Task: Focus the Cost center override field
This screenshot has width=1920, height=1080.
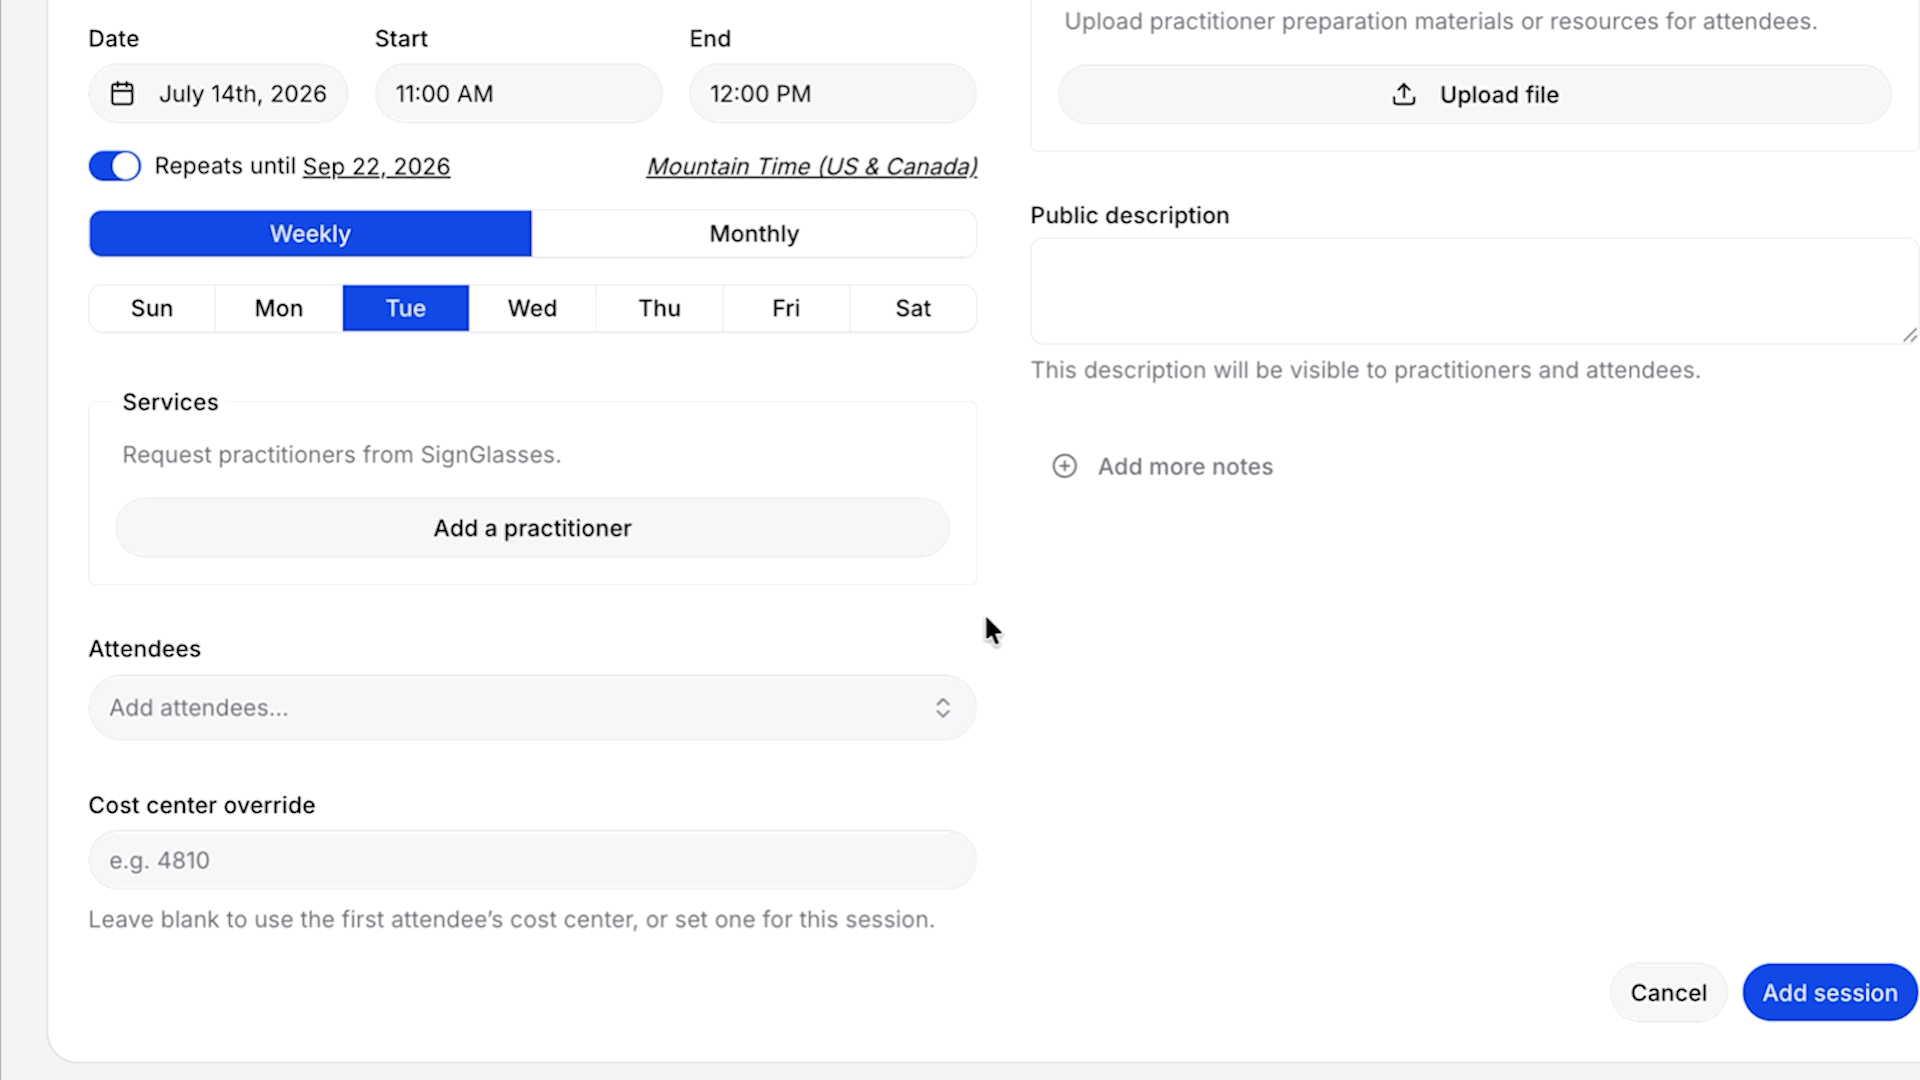Action: click(532, 860)
